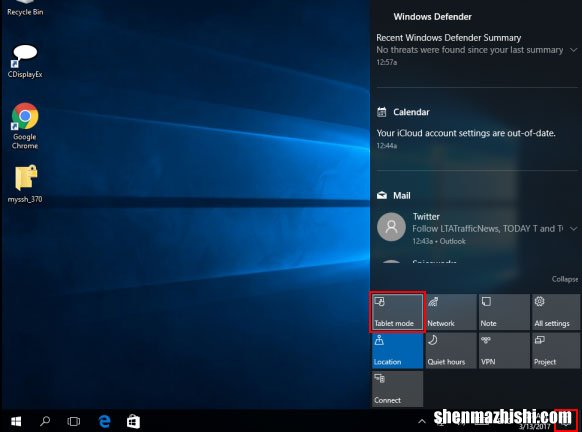Open the Store from the taskbar
This screenshot has width=582, height=432.
(x=133, y=421)
